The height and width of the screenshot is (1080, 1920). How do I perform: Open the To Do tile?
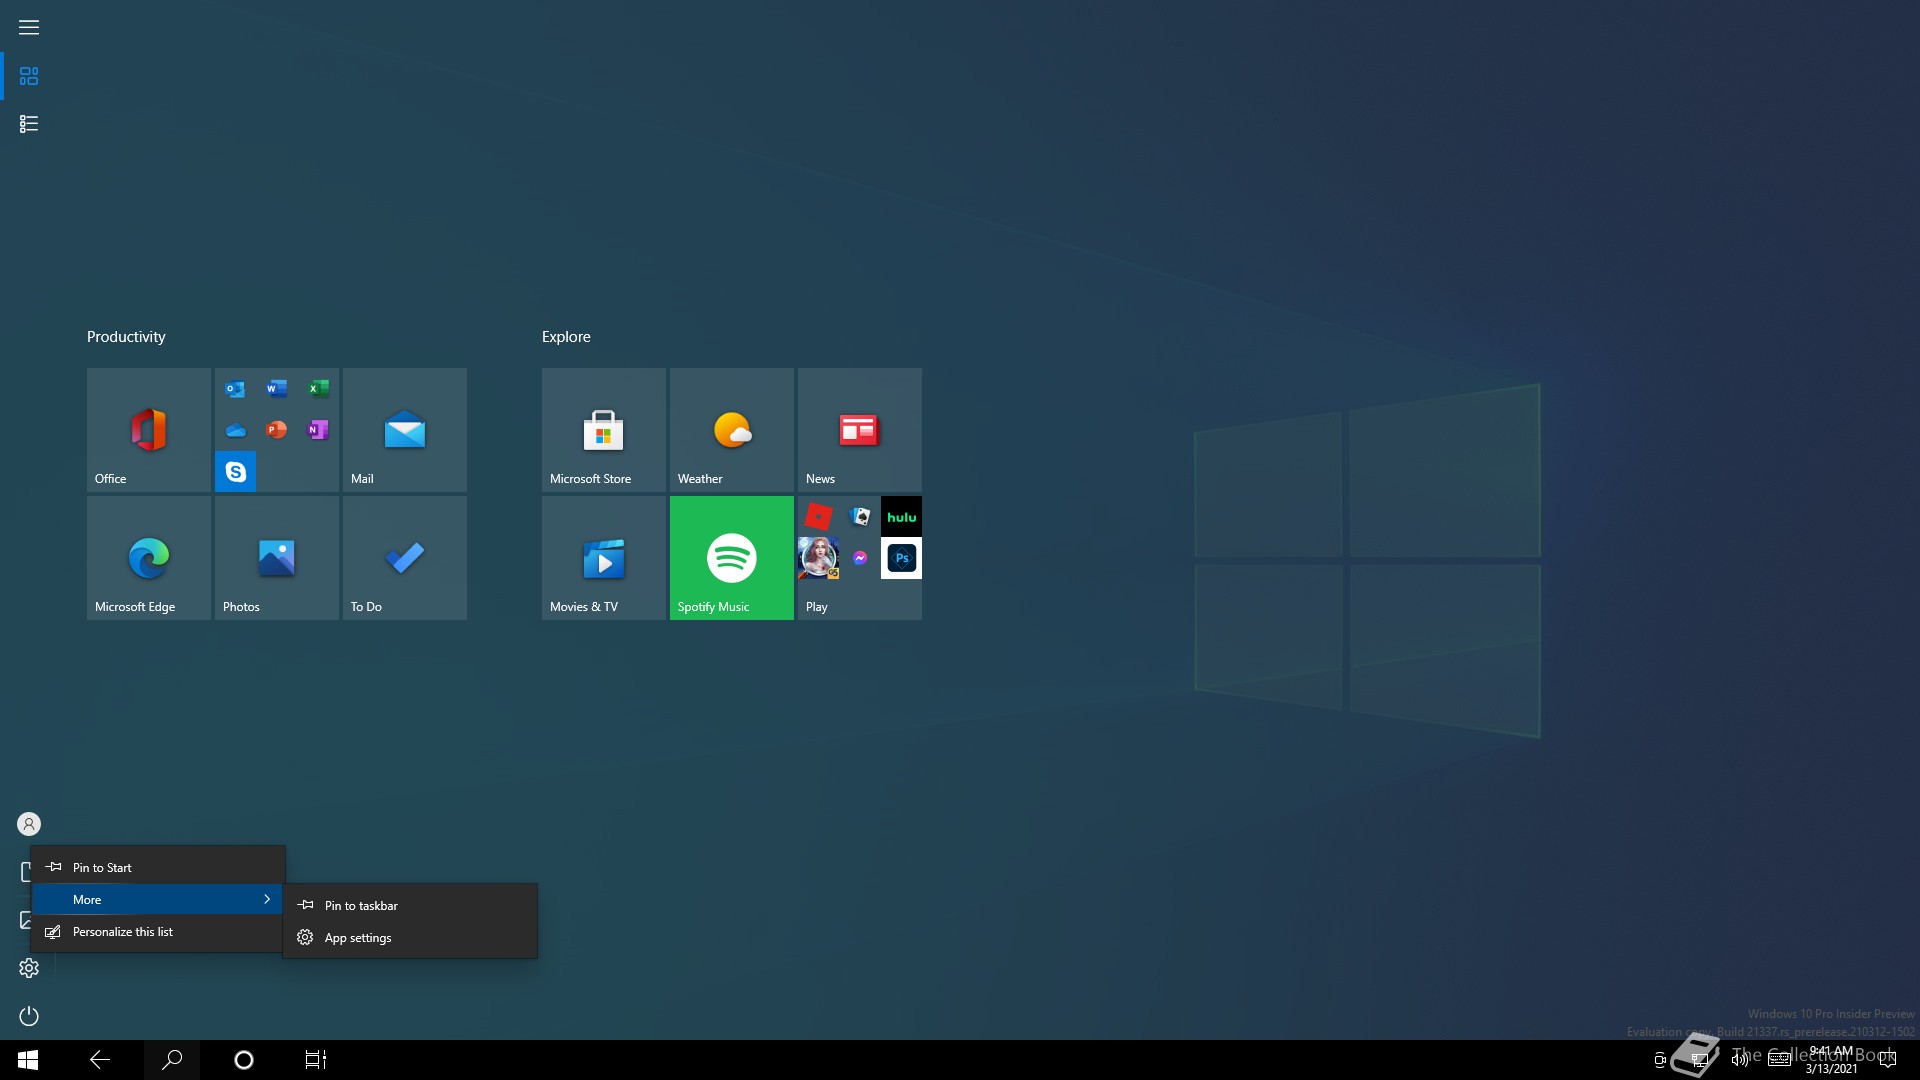[404, 557]
